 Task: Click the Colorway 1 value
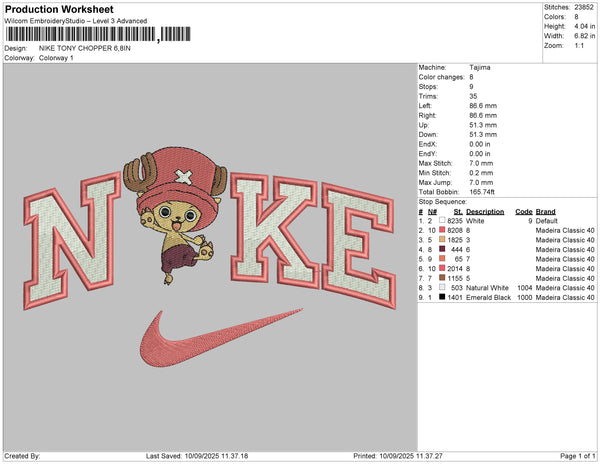[56, 58]
